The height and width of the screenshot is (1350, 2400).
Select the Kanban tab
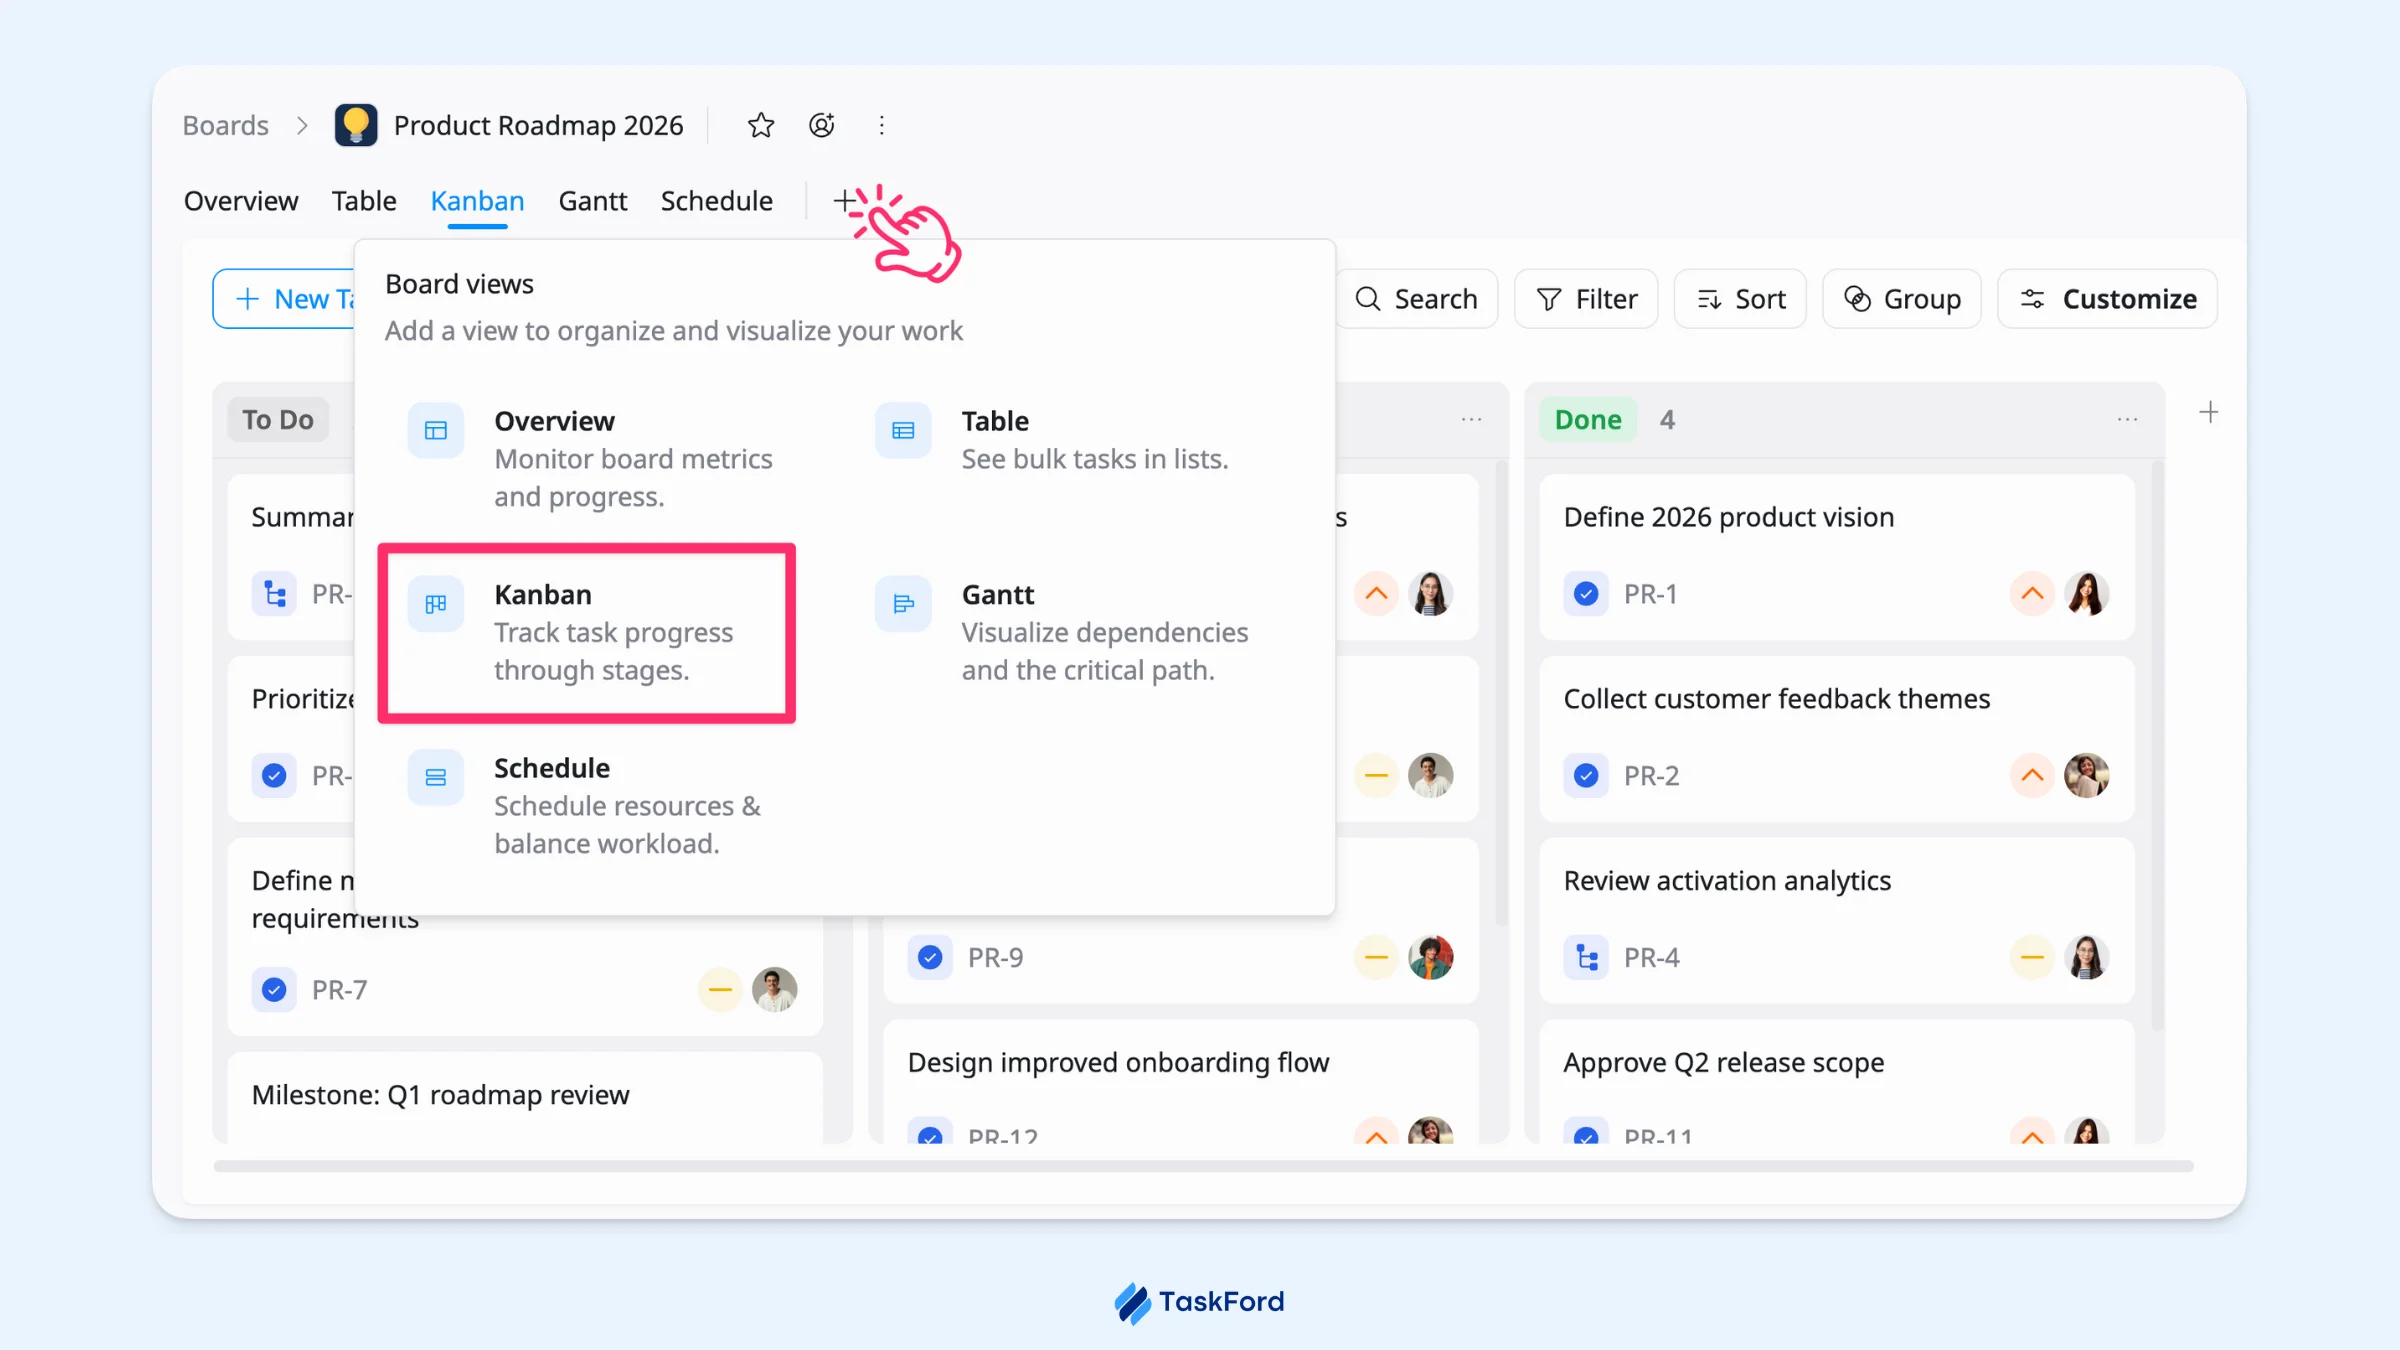point(477,201)
